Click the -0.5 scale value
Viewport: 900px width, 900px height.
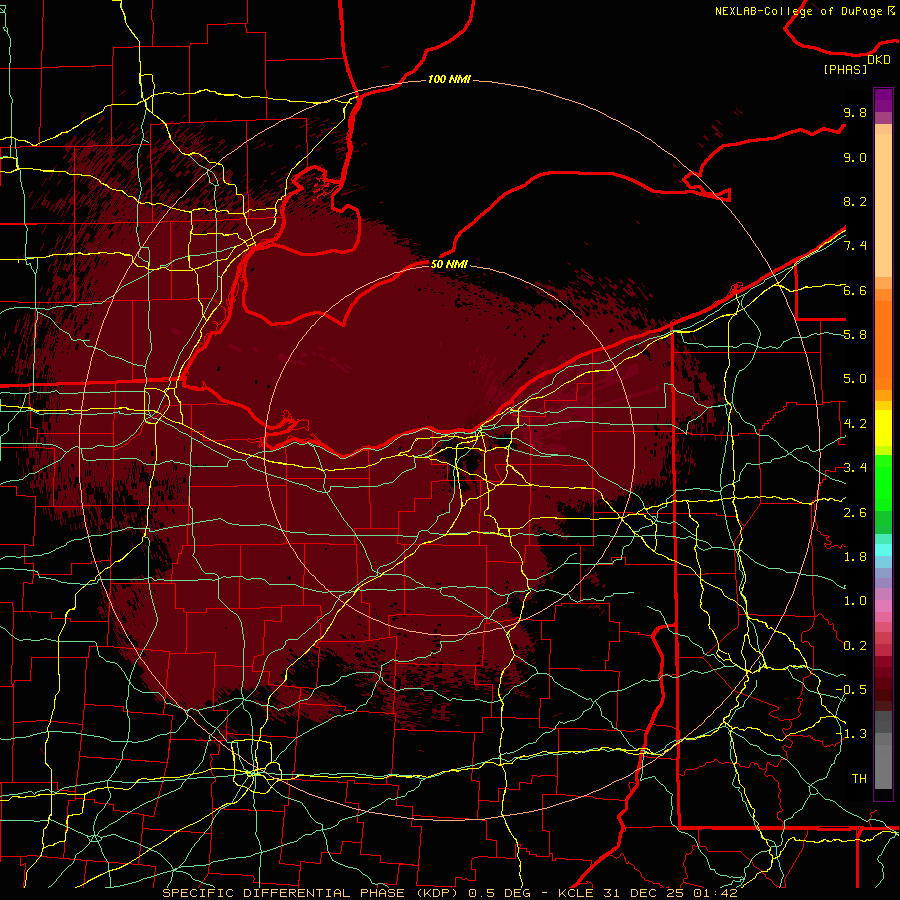click(851, 690)
